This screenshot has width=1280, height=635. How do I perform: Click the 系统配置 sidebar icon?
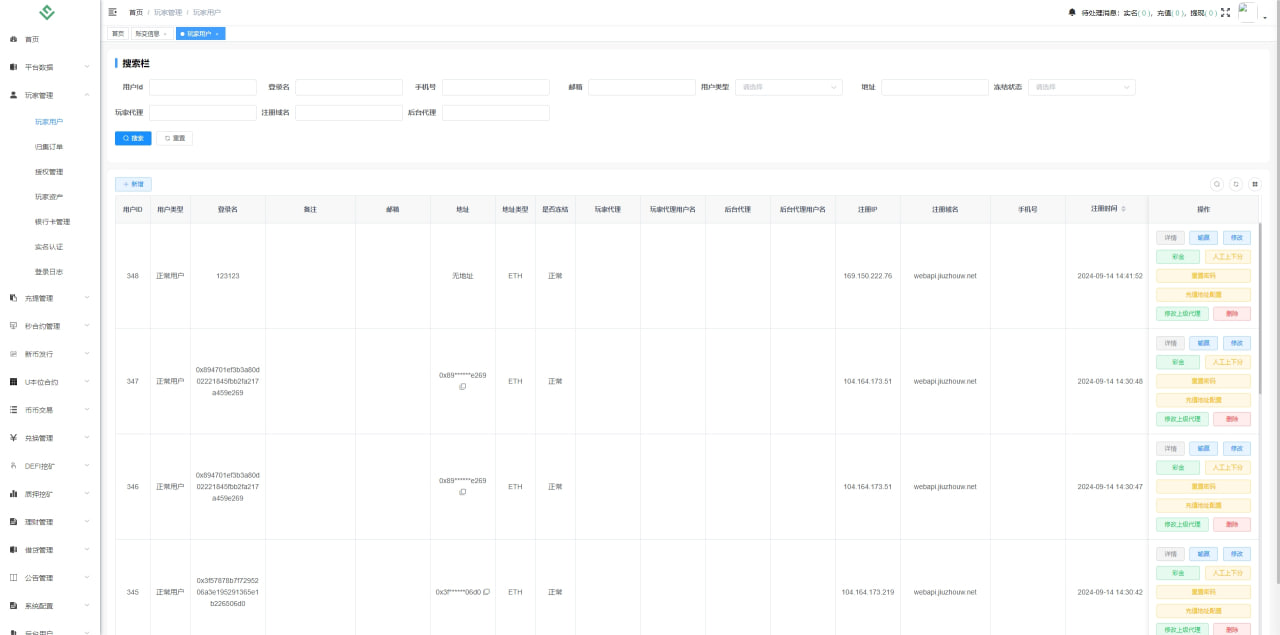[13, 606]
